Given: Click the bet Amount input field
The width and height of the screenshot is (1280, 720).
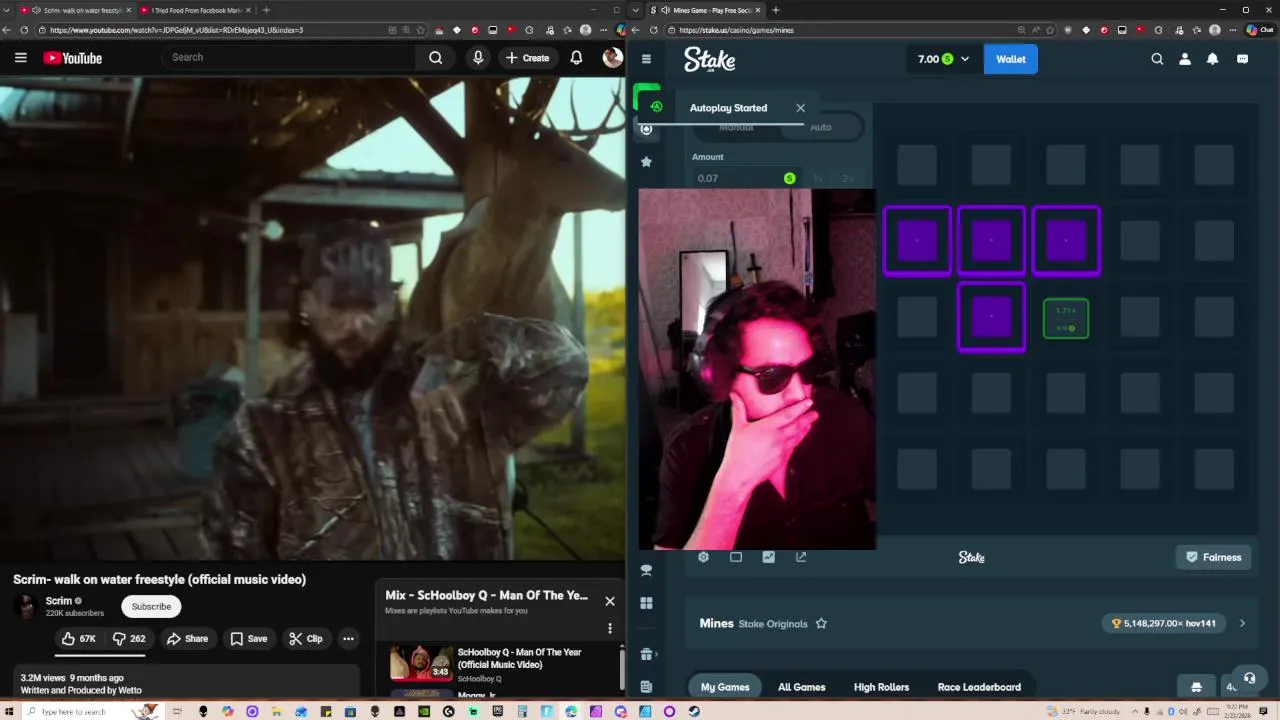Looking at the screenshot, I should click(748, 178).
